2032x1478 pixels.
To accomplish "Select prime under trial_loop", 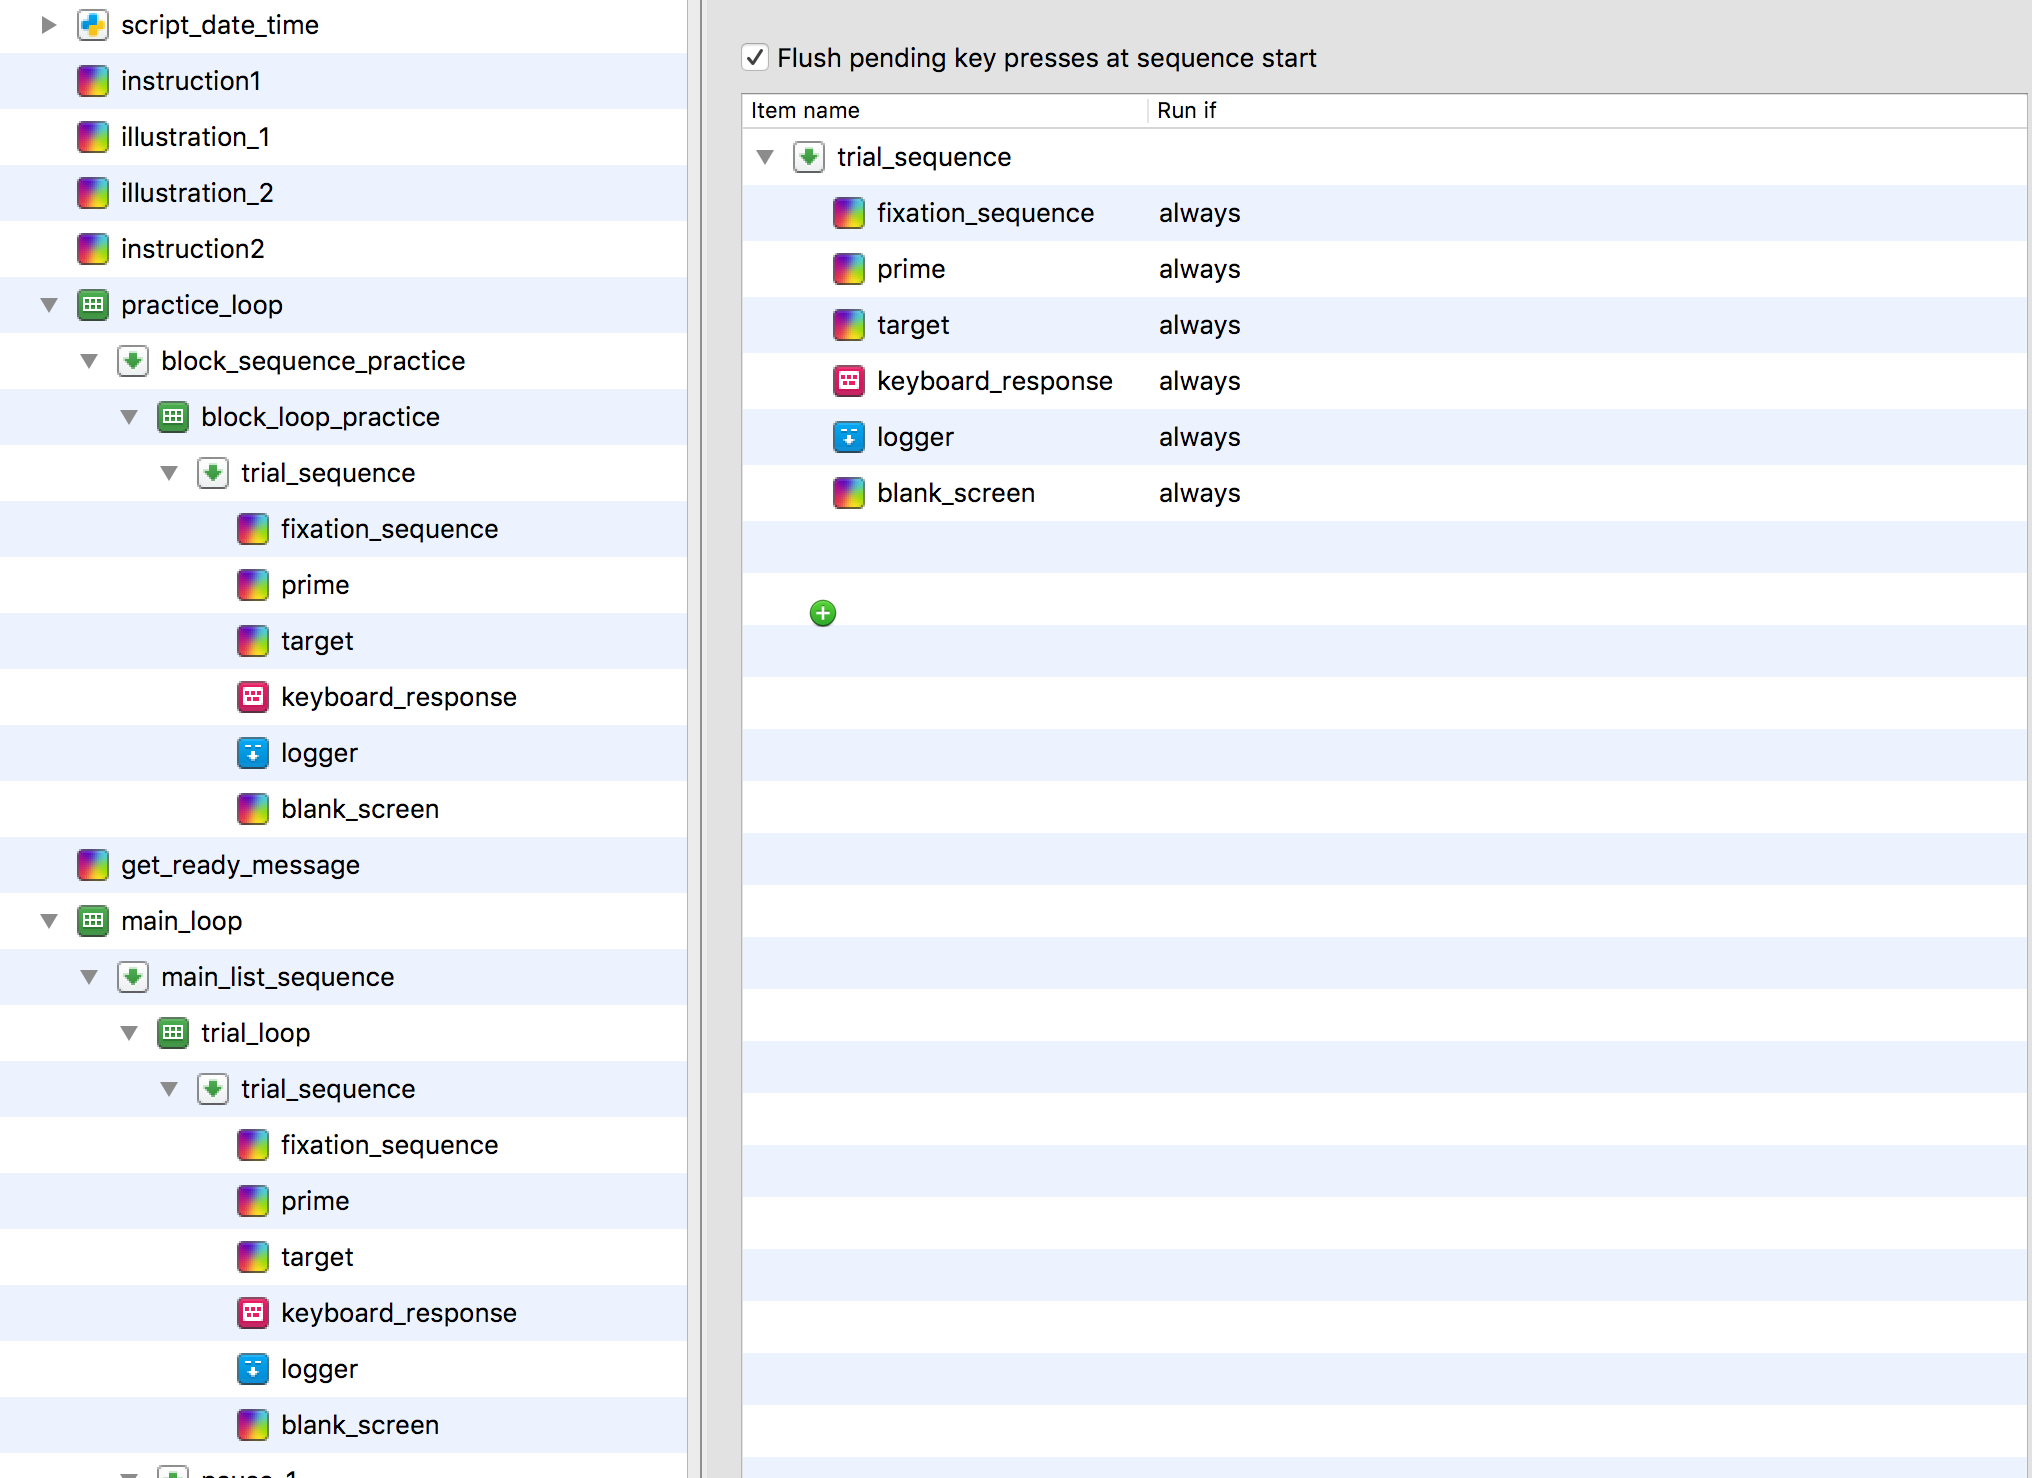I will point(315,1201).
